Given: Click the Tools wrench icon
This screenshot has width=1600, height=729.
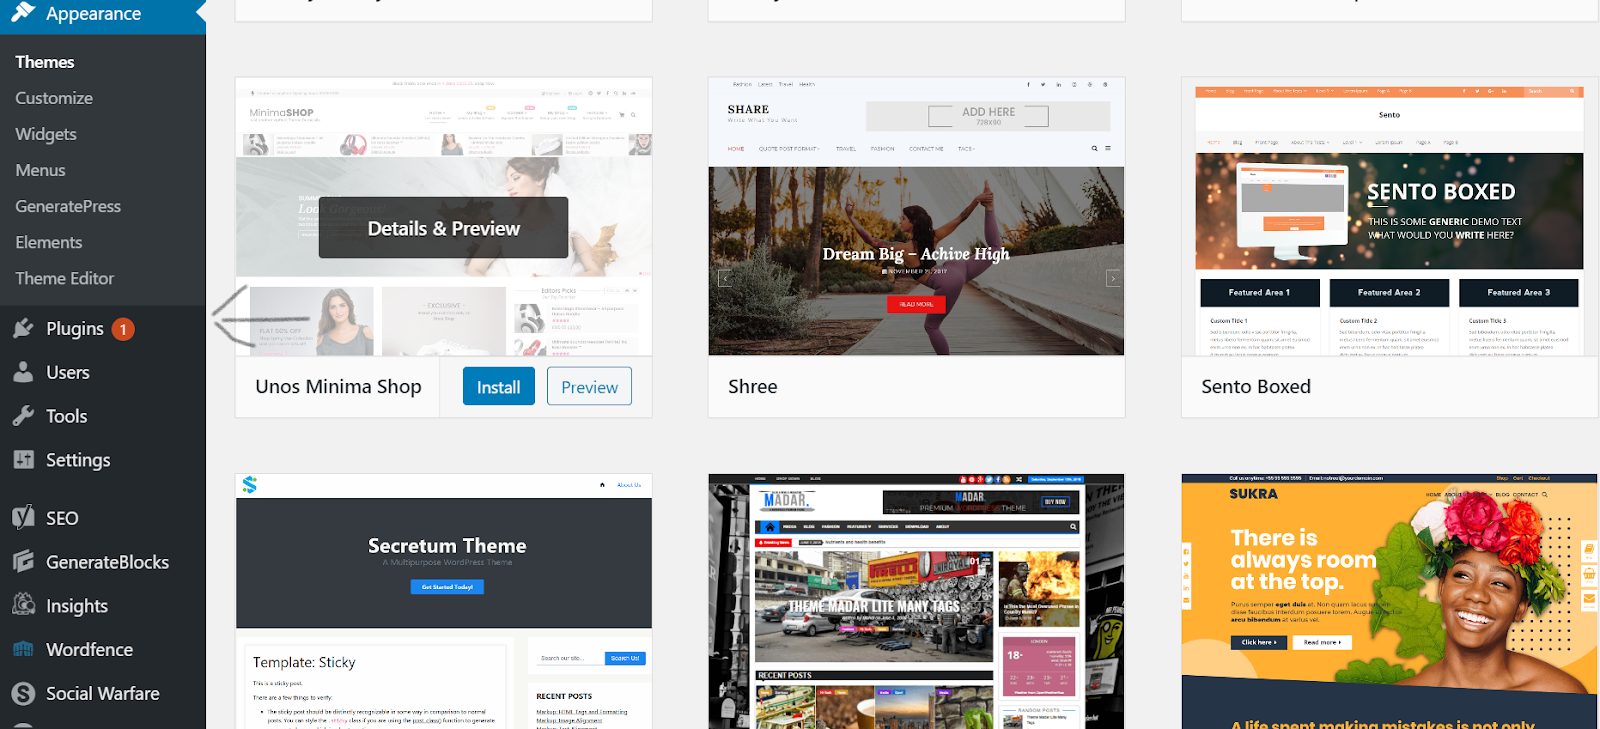Looking at the screenshot, I should click(23, 416).
